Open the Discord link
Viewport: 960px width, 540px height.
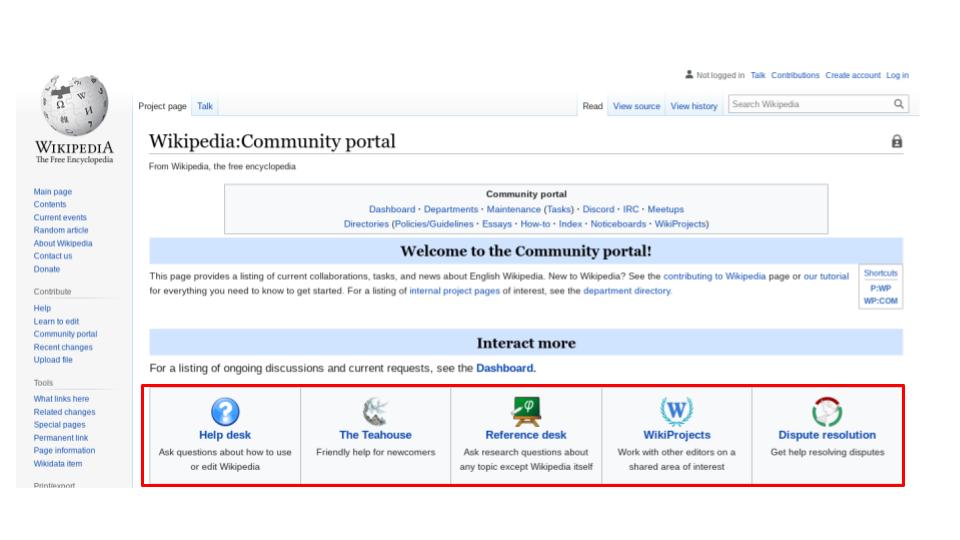598,209
